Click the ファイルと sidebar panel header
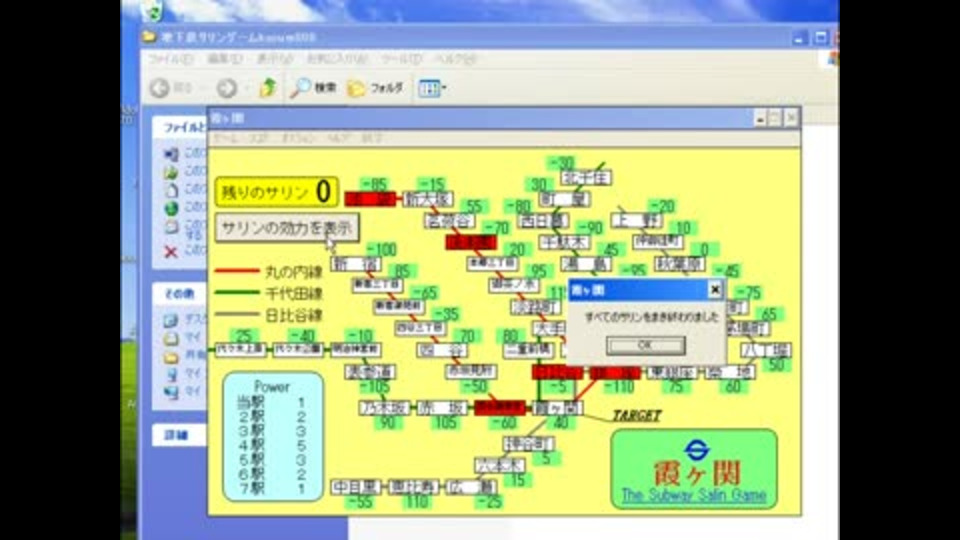Screen dimensions: 960x540 click(179, 127)
